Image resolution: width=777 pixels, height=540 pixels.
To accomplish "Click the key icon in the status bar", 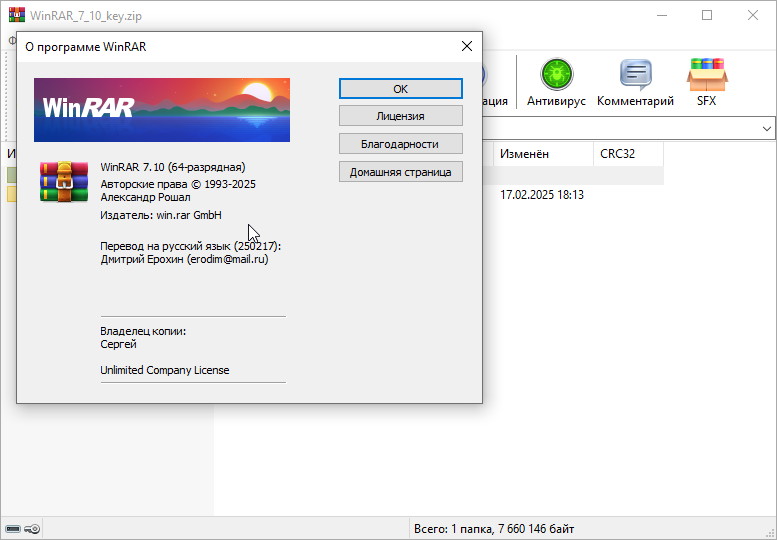I will 32,529.
